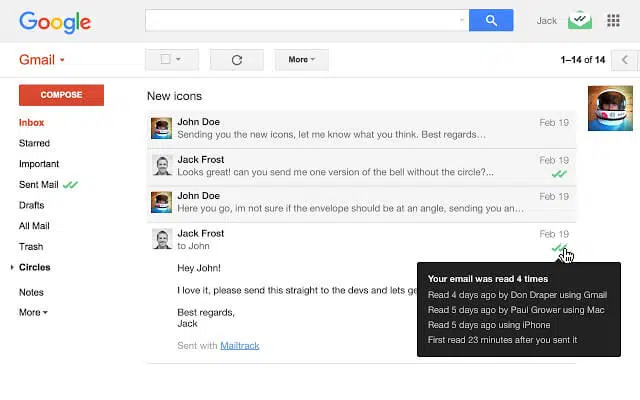Refresh the inbox with reload icon
The image size is (640, 400).
[x=237, y=60]
